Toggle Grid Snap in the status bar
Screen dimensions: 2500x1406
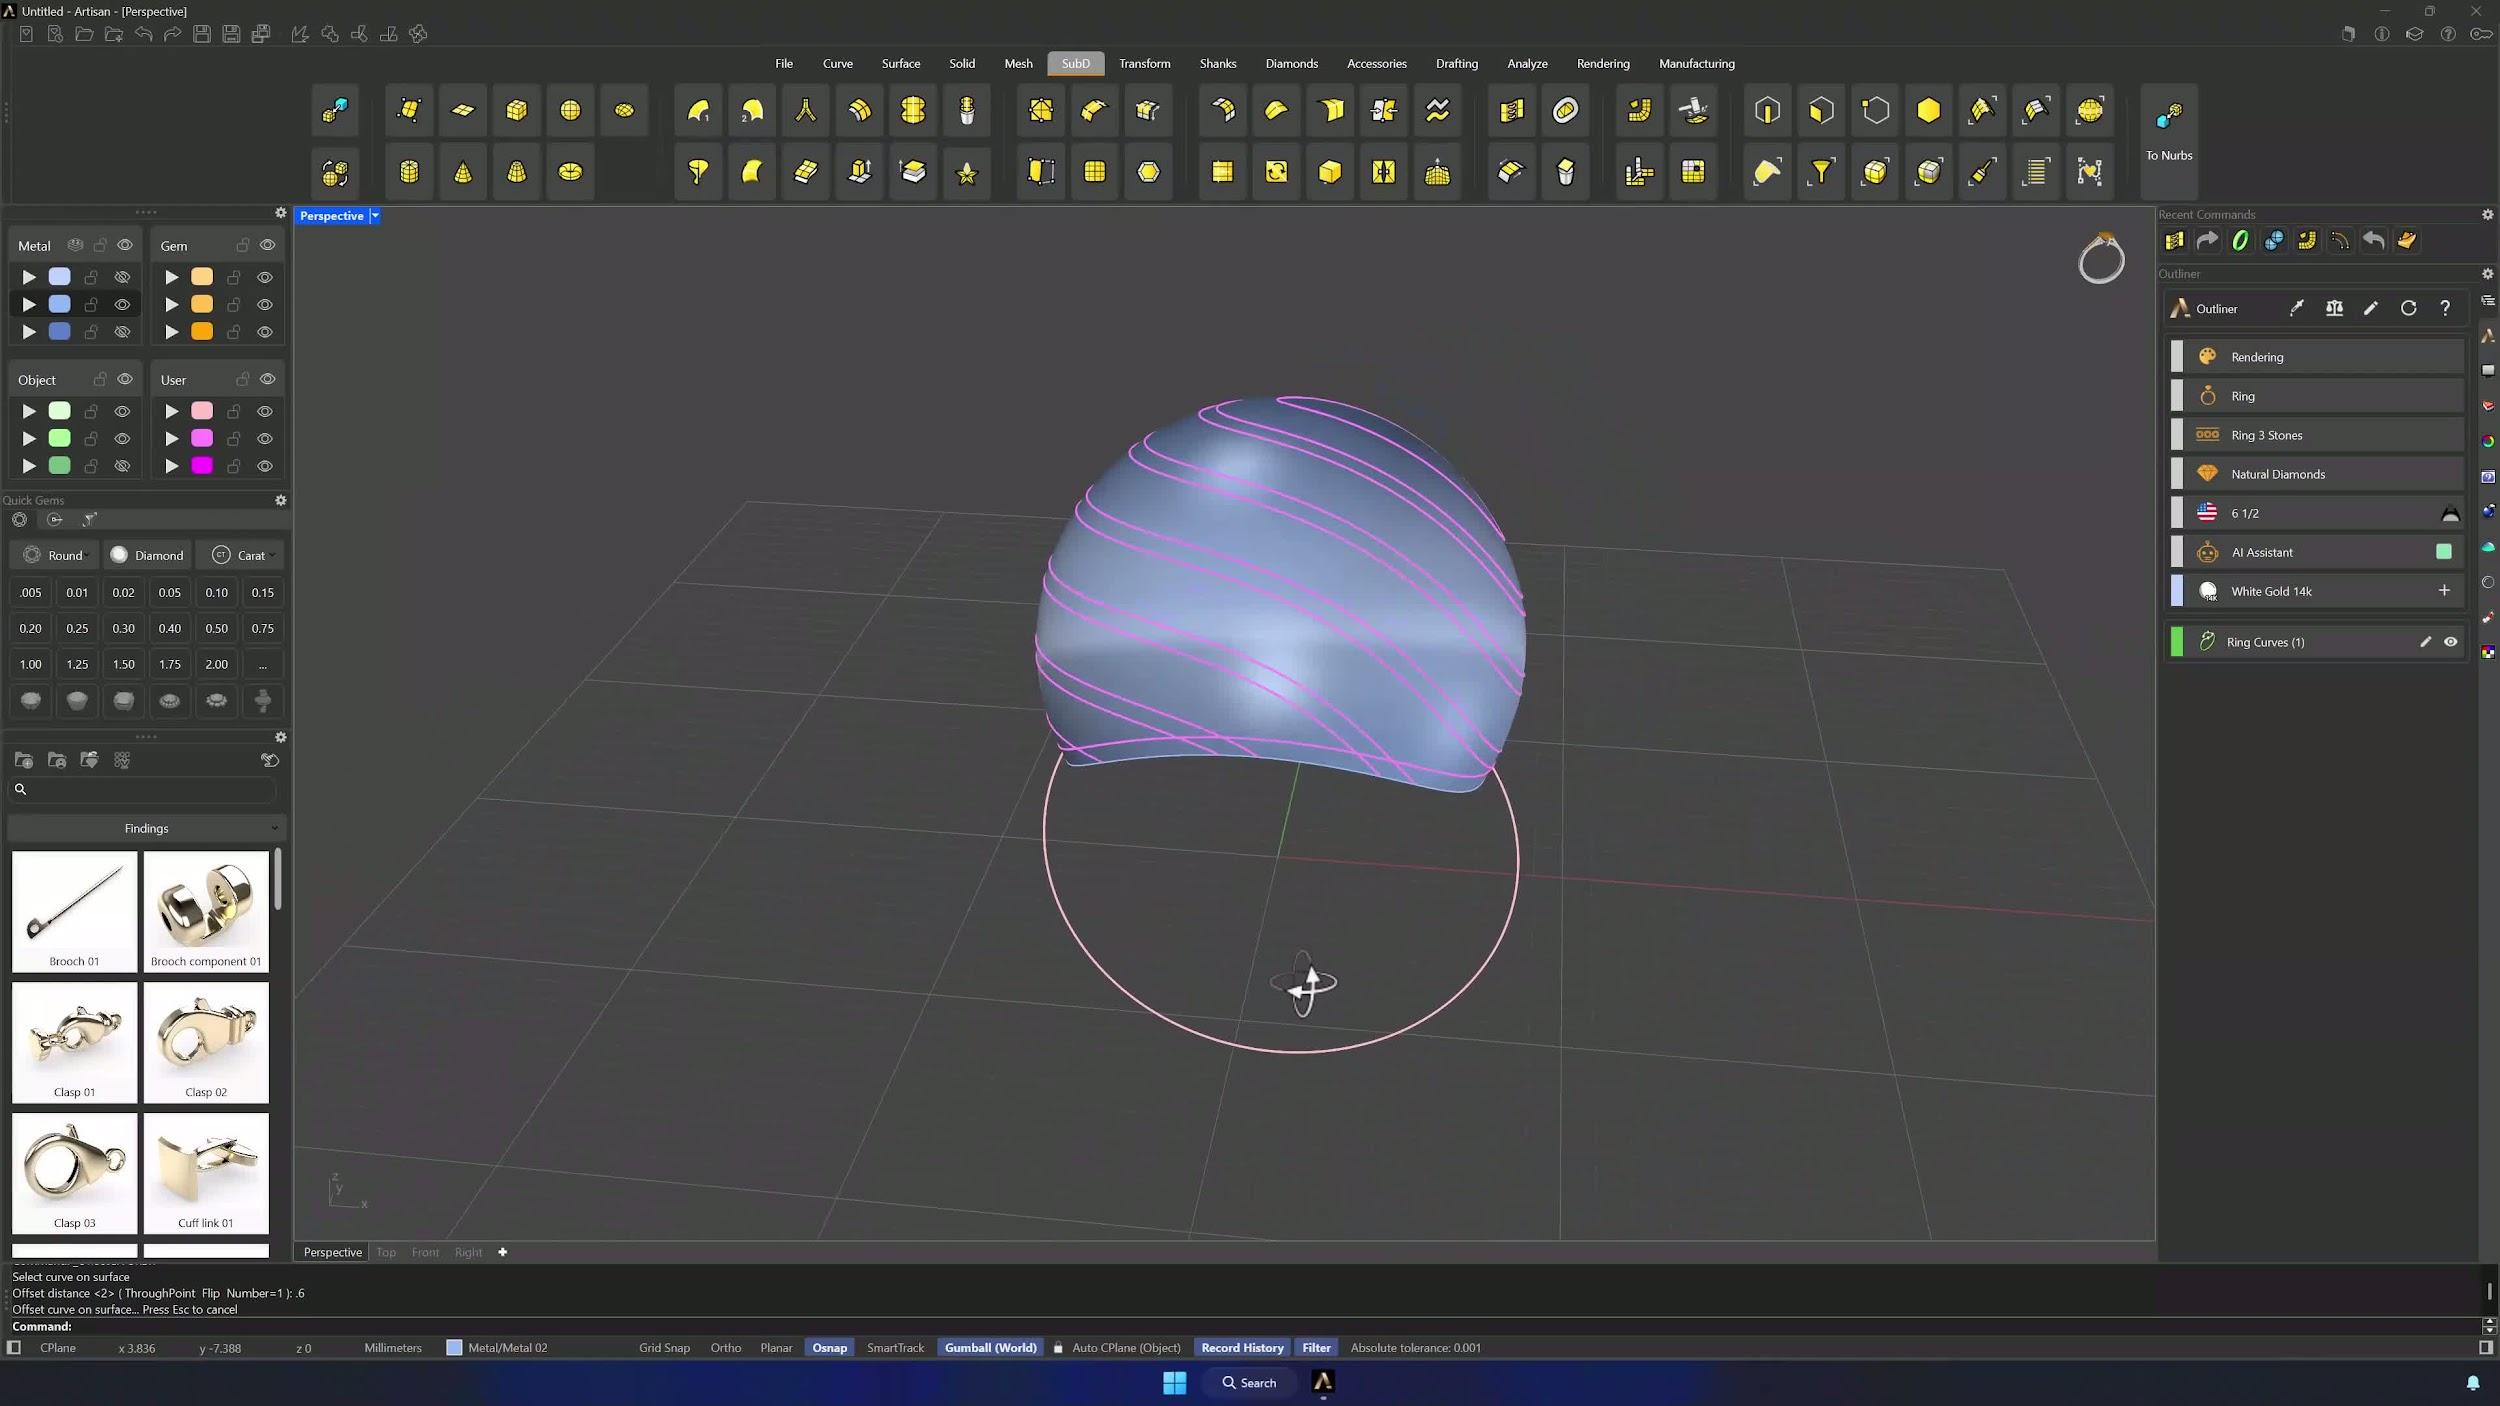coord(664,1348)
